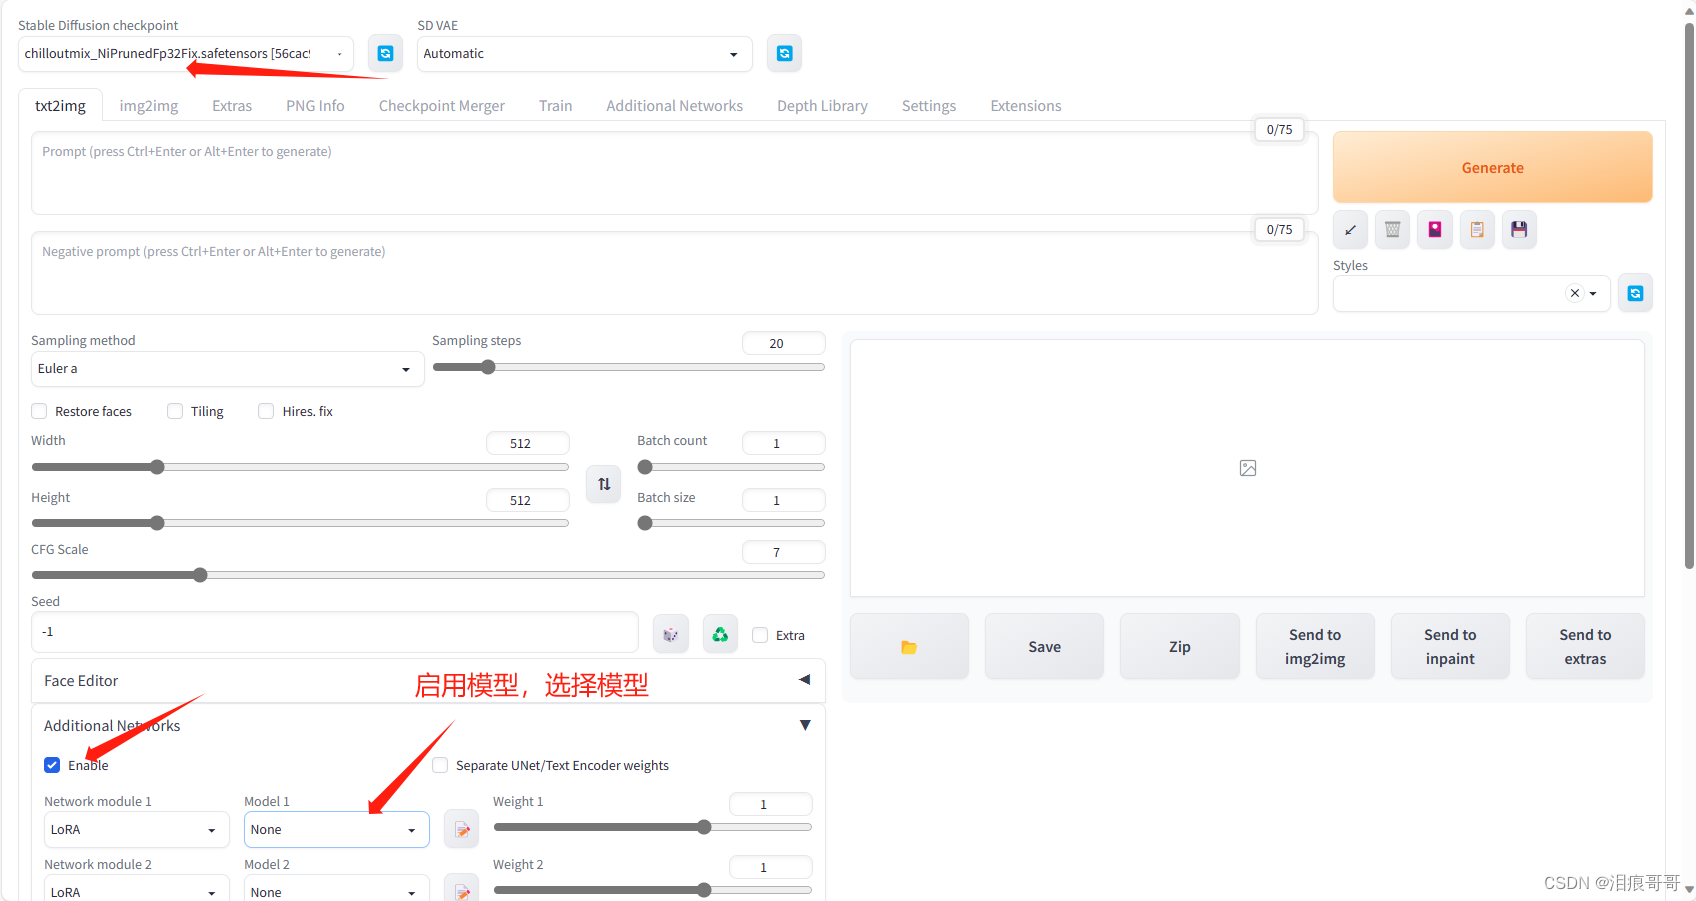Click the trash icon to clear prompts
This screenshot has width=1696, height=901.
[1392, 229]
